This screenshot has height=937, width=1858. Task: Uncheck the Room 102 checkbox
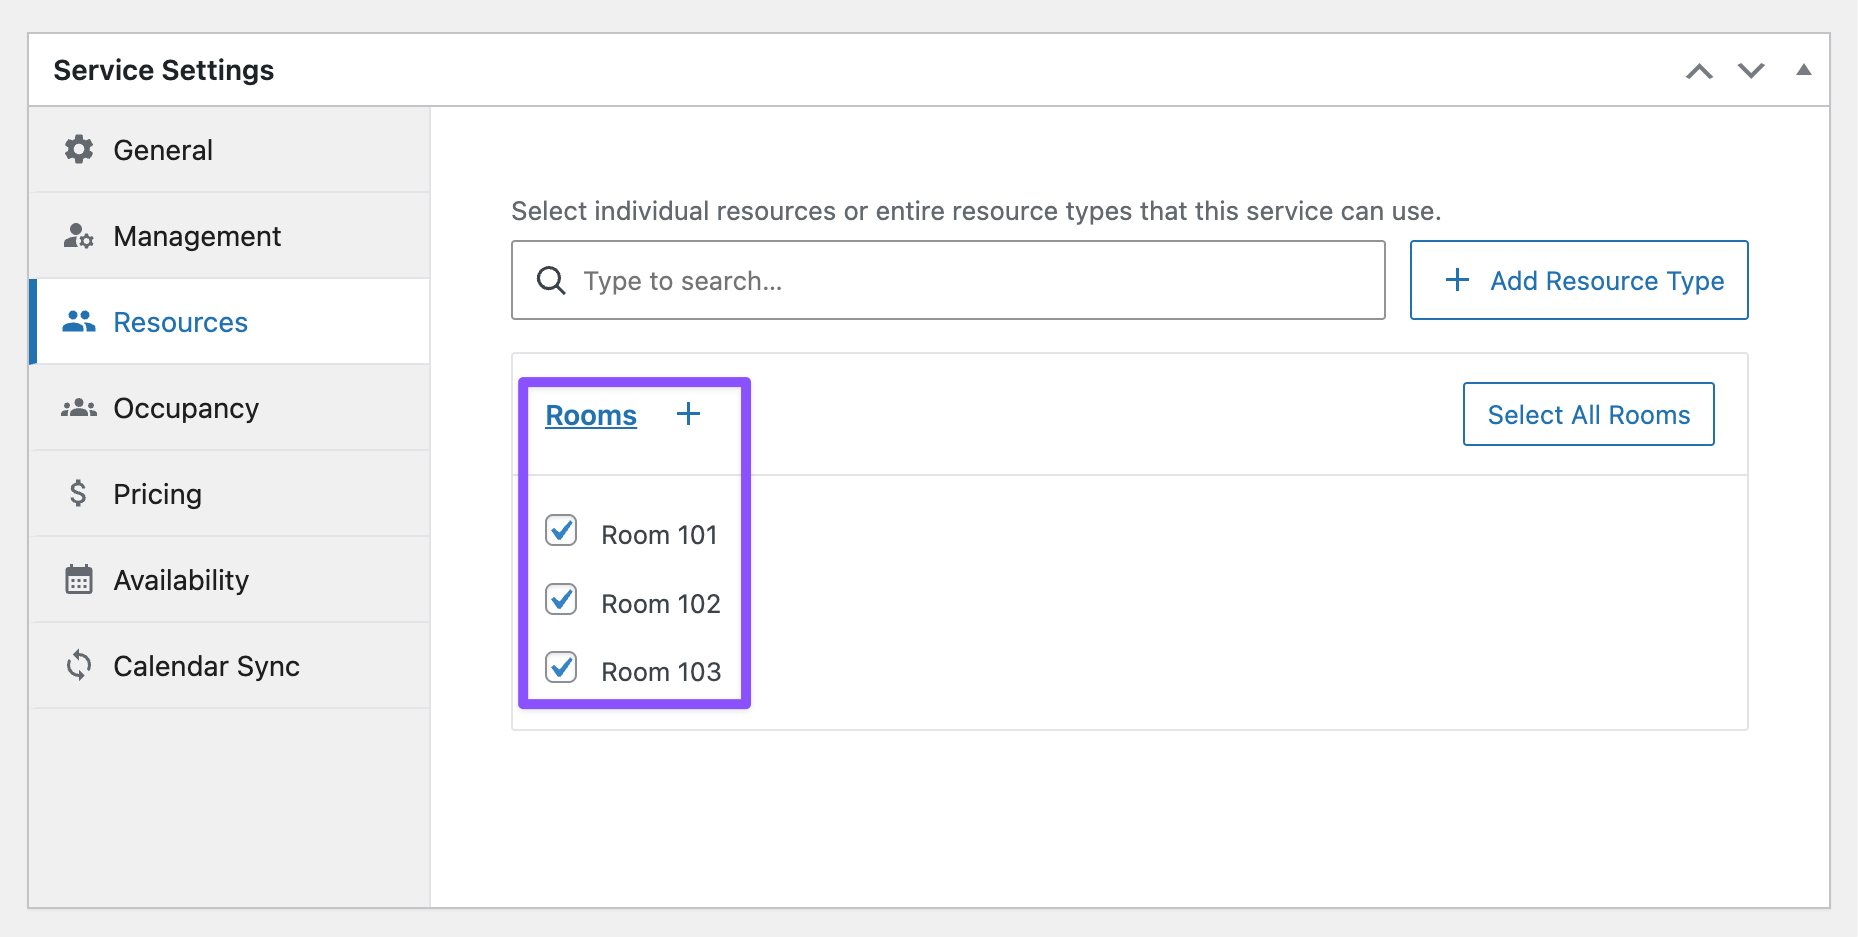pyautogui.click(x=561, y=600)
